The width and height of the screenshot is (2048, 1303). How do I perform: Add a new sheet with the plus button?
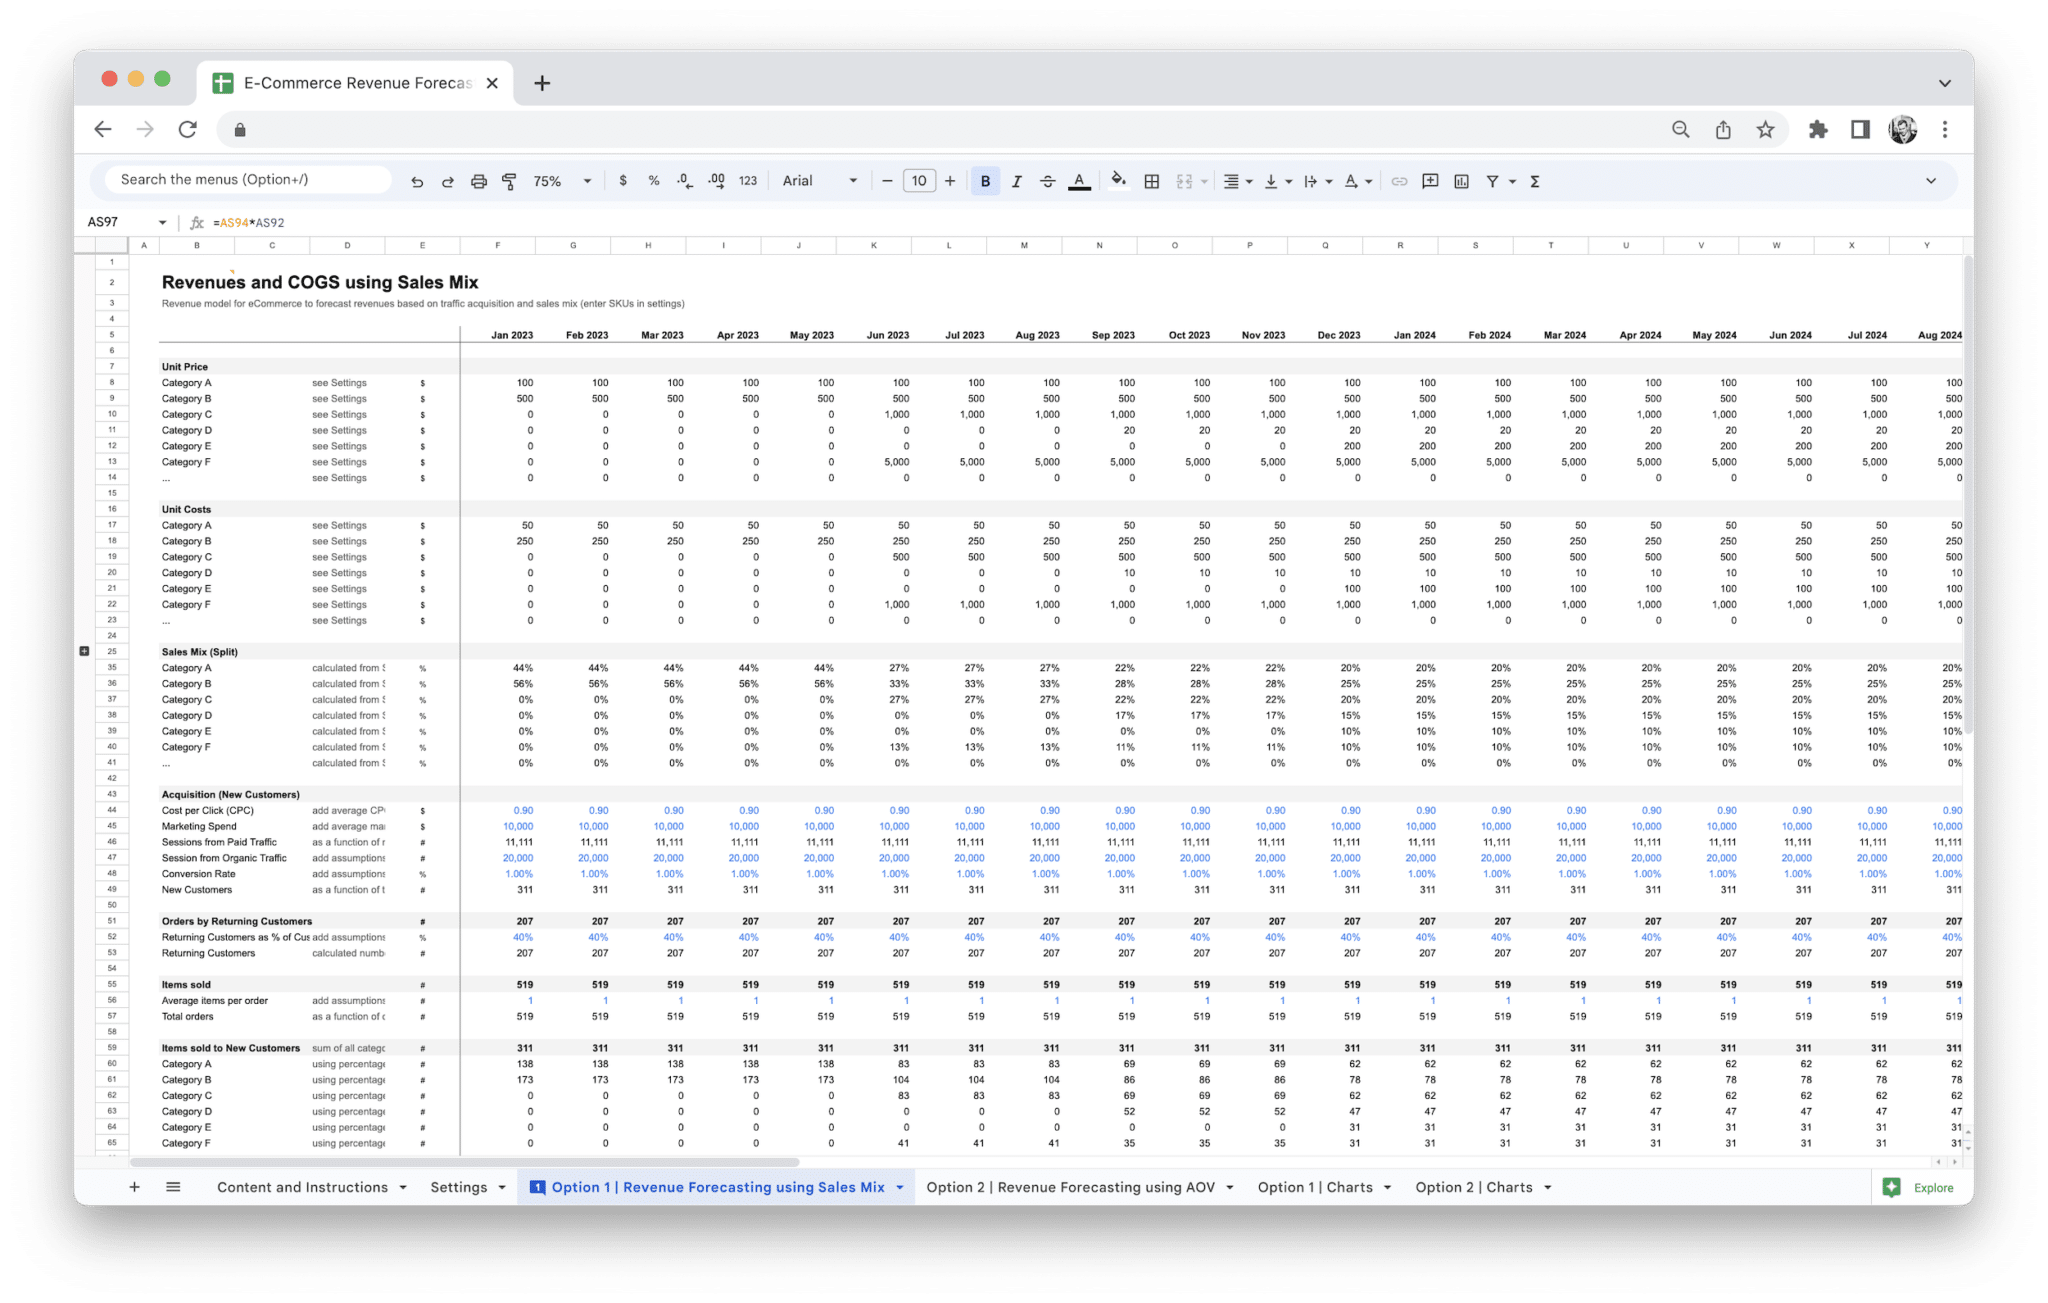[x=134, y=1187]
